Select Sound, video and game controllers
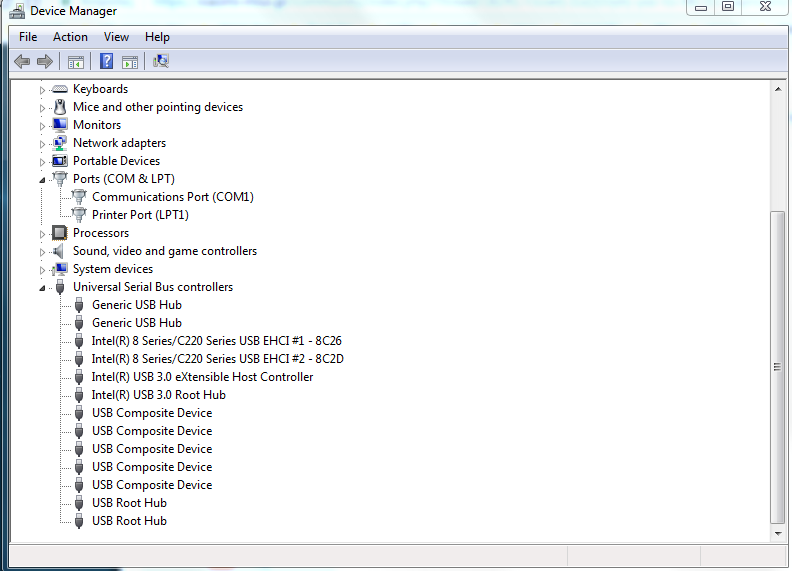The image size is (792, 571). pyautogui.click(x=164, y=251)
